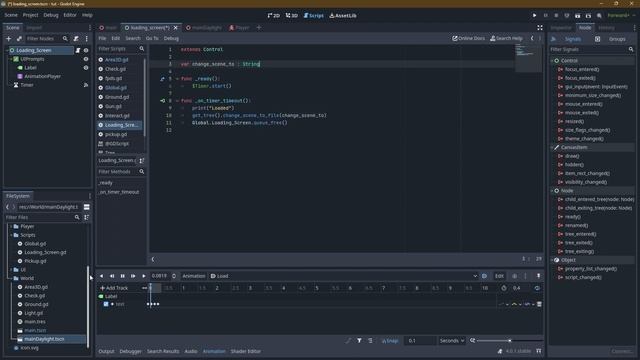The width and height of the screenshot is (640, 360).
Task: Click the sort files icon in FileSystem
Action: [x=87, y=218]
